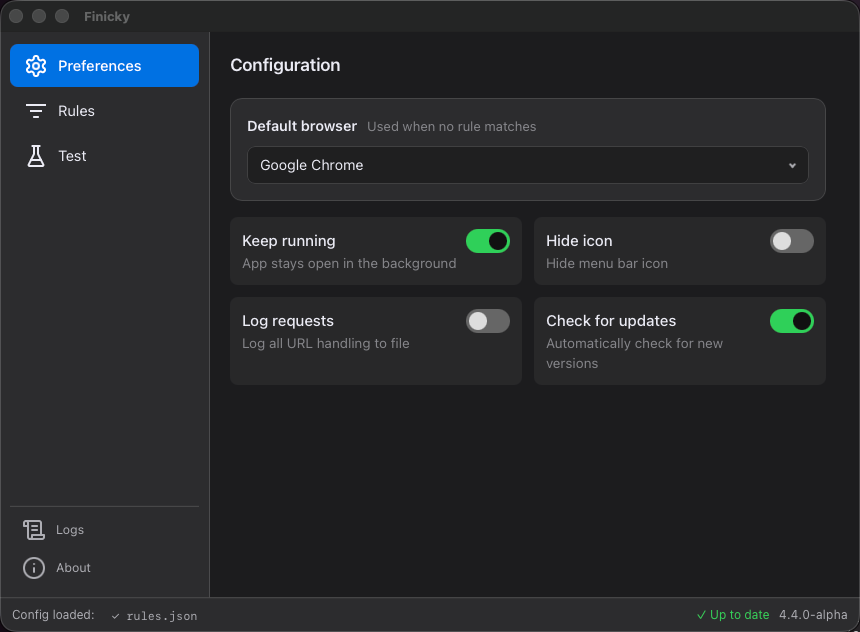Open the About page
The image size is (860, 632).
73,568
